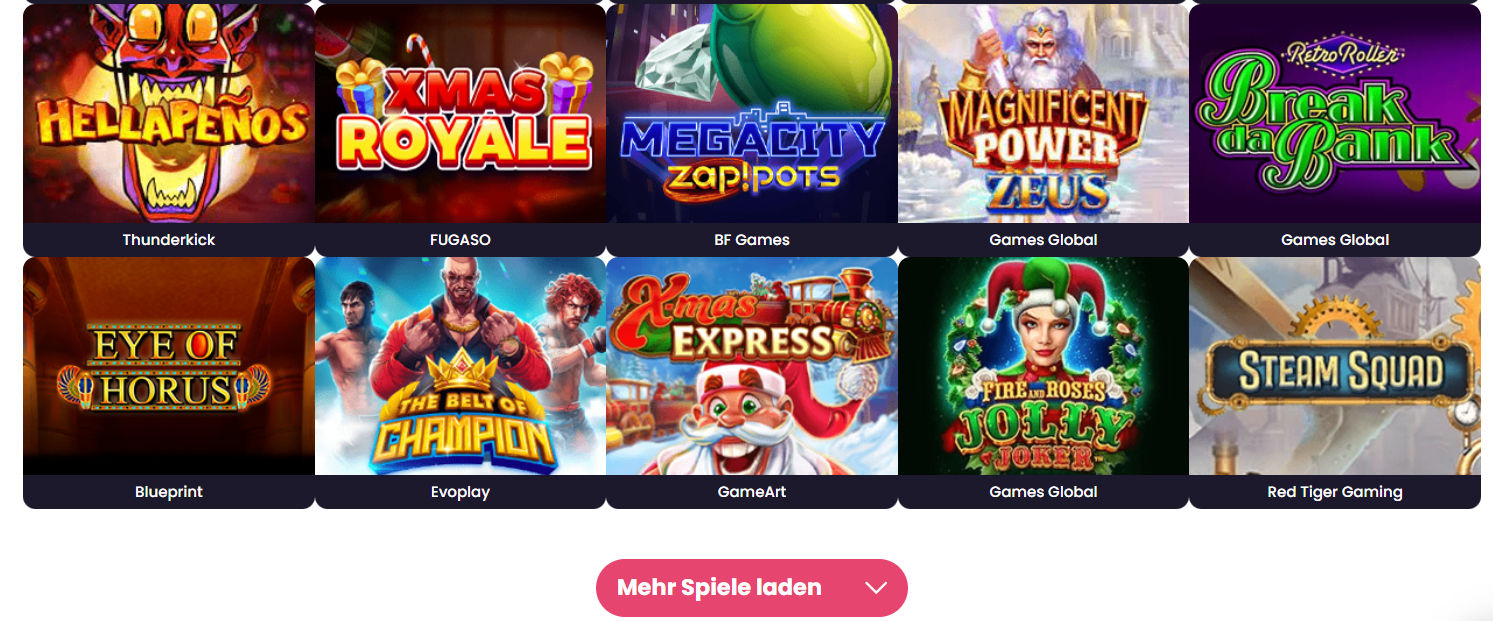Open the Eye of Horus game
This screenshot has width=1493, height=621.
pyautogui.click(x=169, y=366)
